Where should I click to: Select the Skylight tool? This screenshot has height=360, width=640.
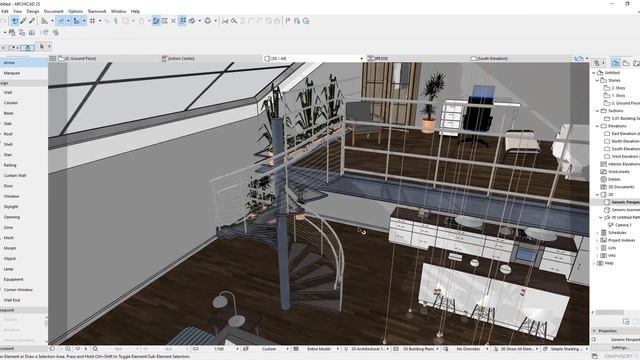tap(11, 207)
